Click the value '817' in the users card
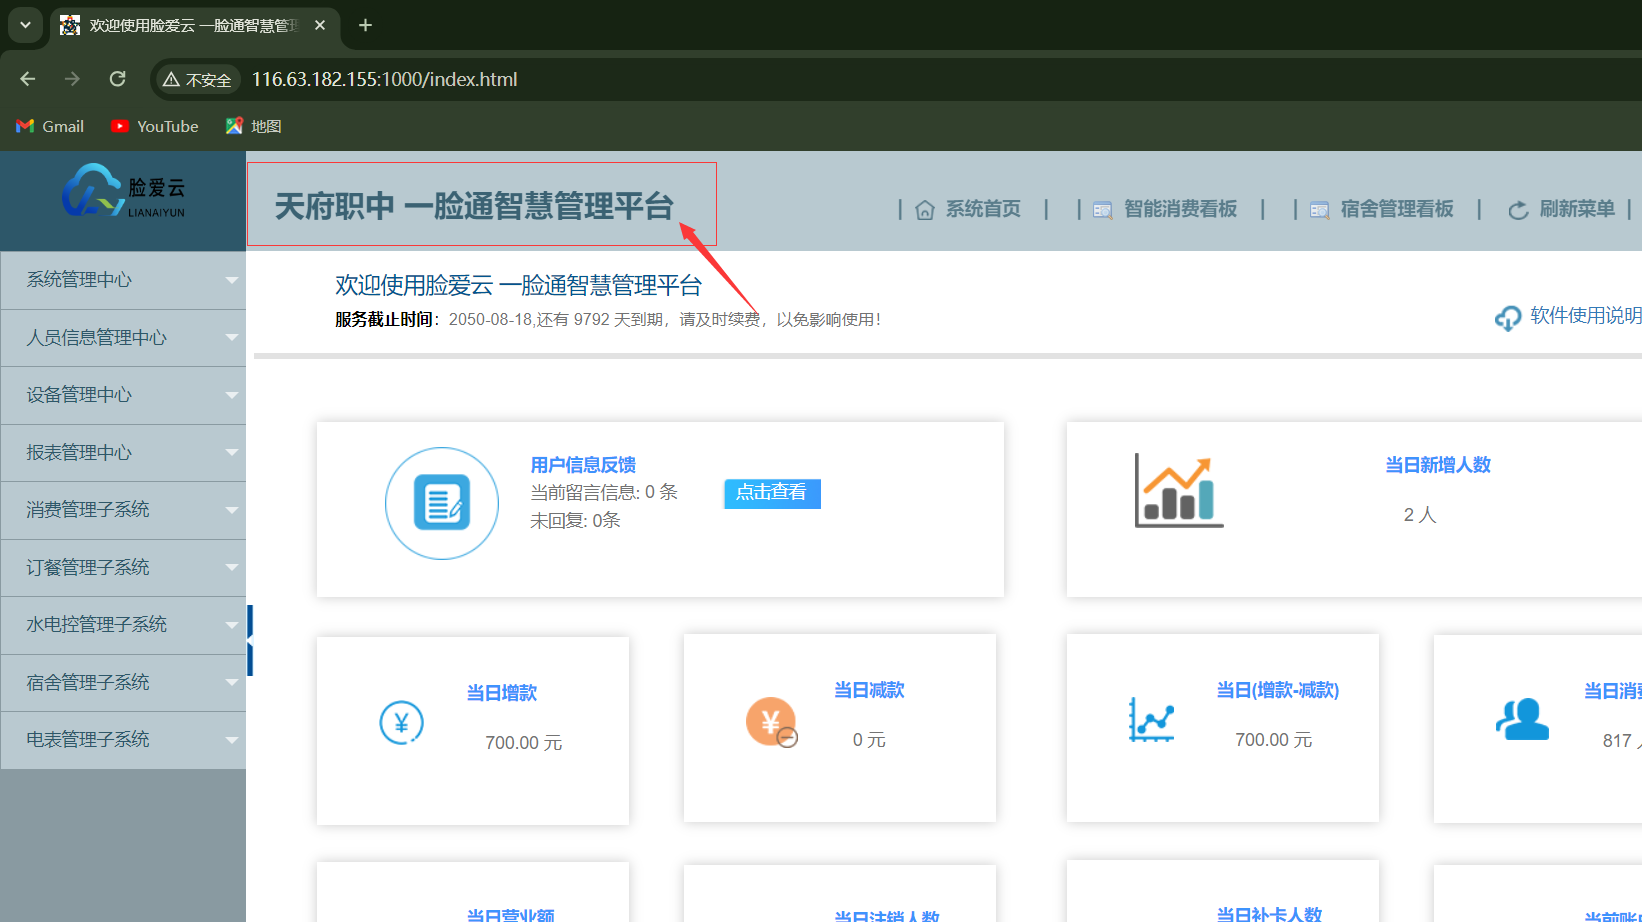 tap(1617, 741)
